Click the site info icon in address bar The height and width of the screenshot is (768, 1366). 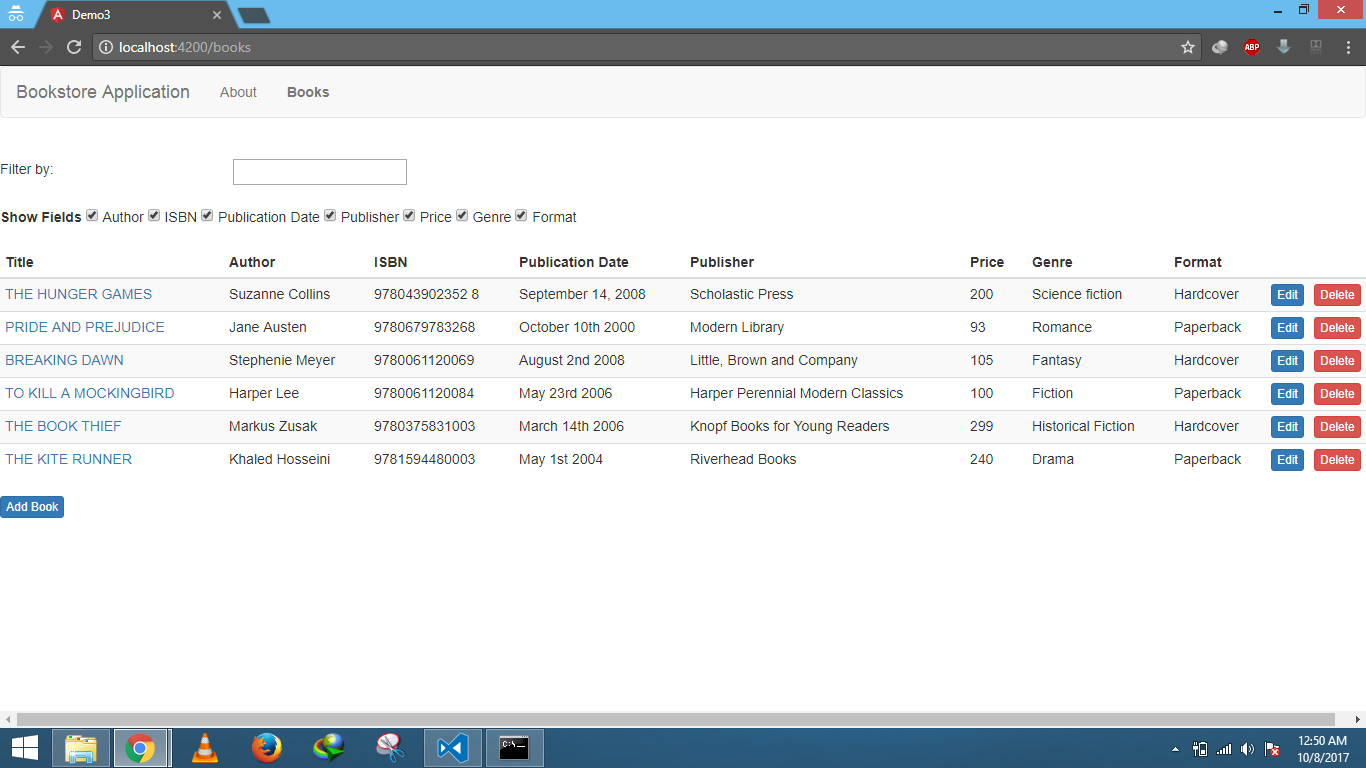tap(106, 47)
